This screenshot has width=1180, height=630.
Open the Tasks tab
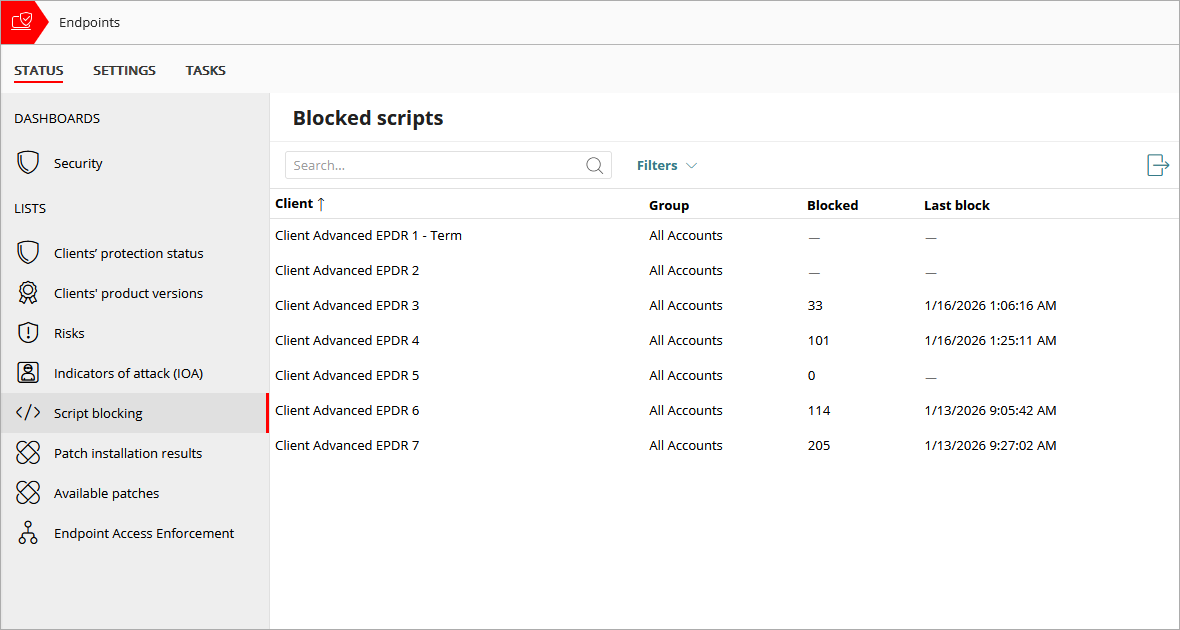point(205,70)
